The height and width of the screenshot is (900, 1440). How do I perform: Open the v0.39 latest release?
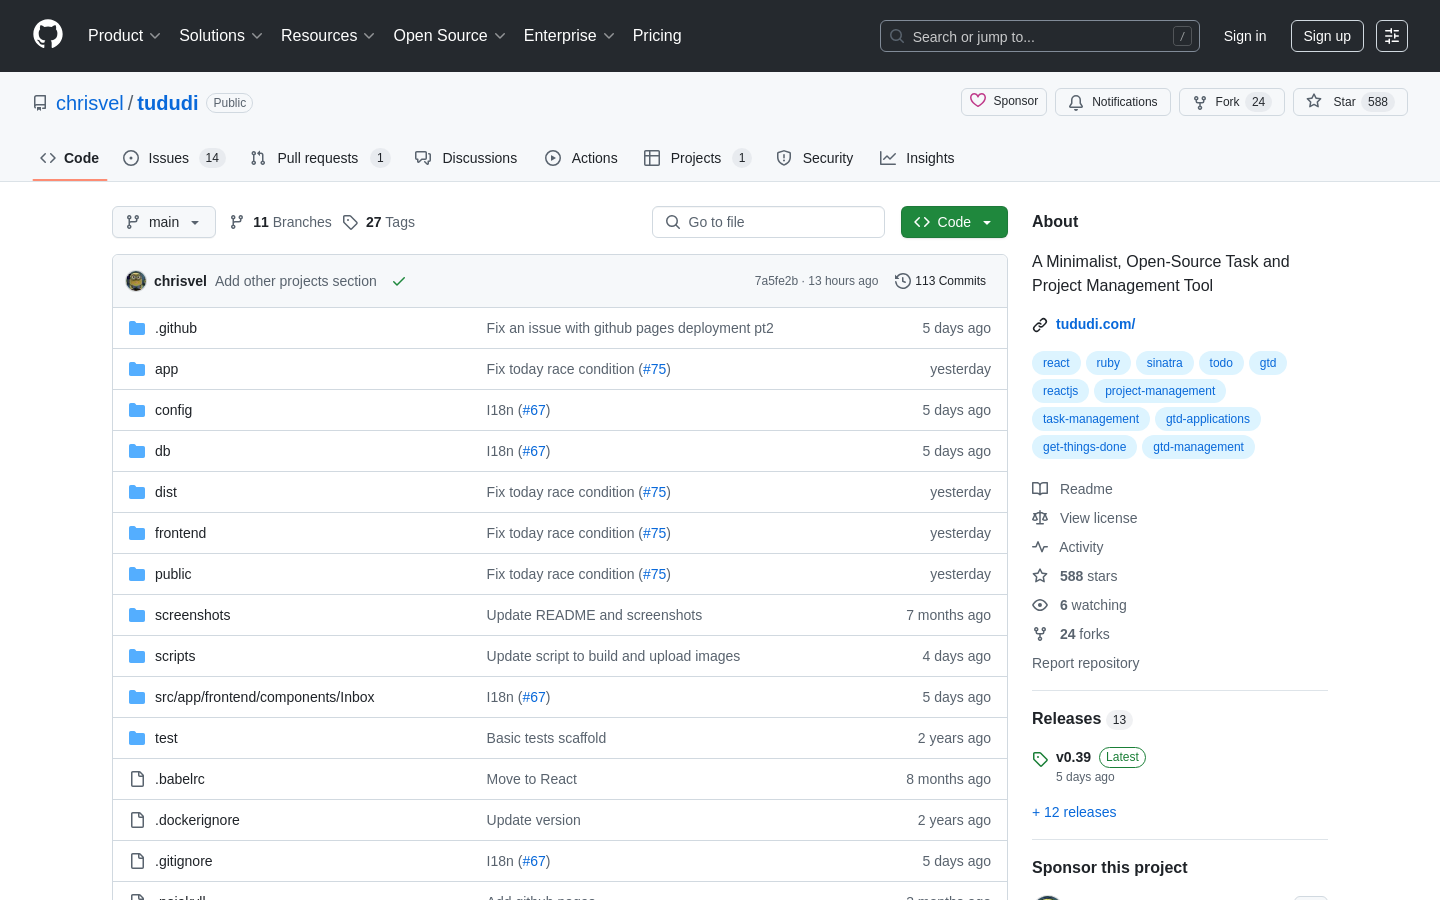[x=1073, y=757]
